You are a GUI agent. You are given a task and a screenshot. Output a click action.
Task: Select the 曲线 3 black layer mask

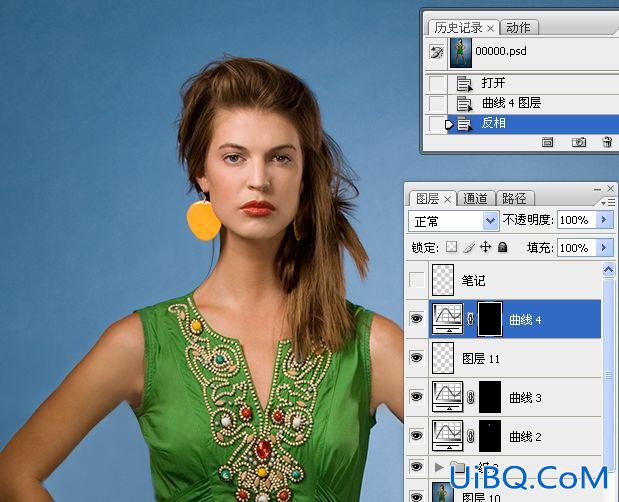[490, 397]
